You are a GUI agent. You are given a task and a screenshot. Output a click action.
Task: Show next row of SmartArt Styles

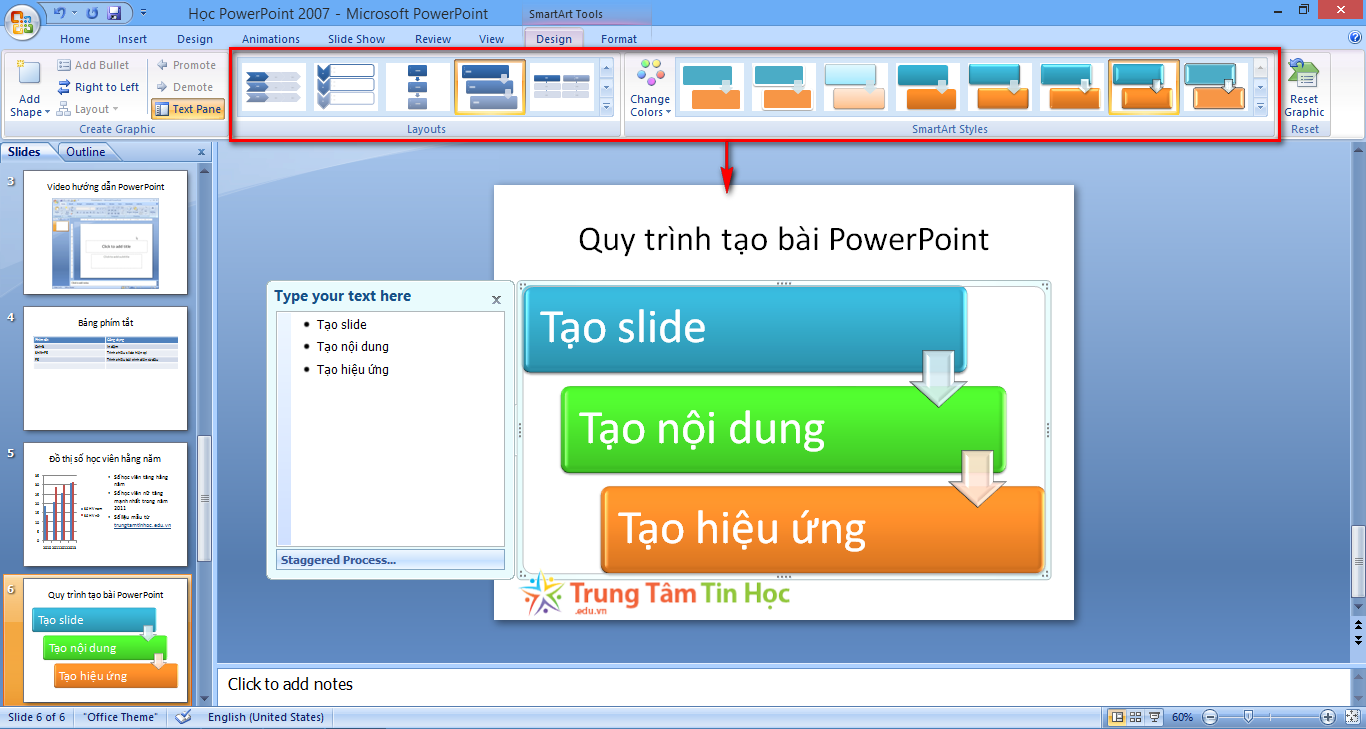click(1260, 87)
